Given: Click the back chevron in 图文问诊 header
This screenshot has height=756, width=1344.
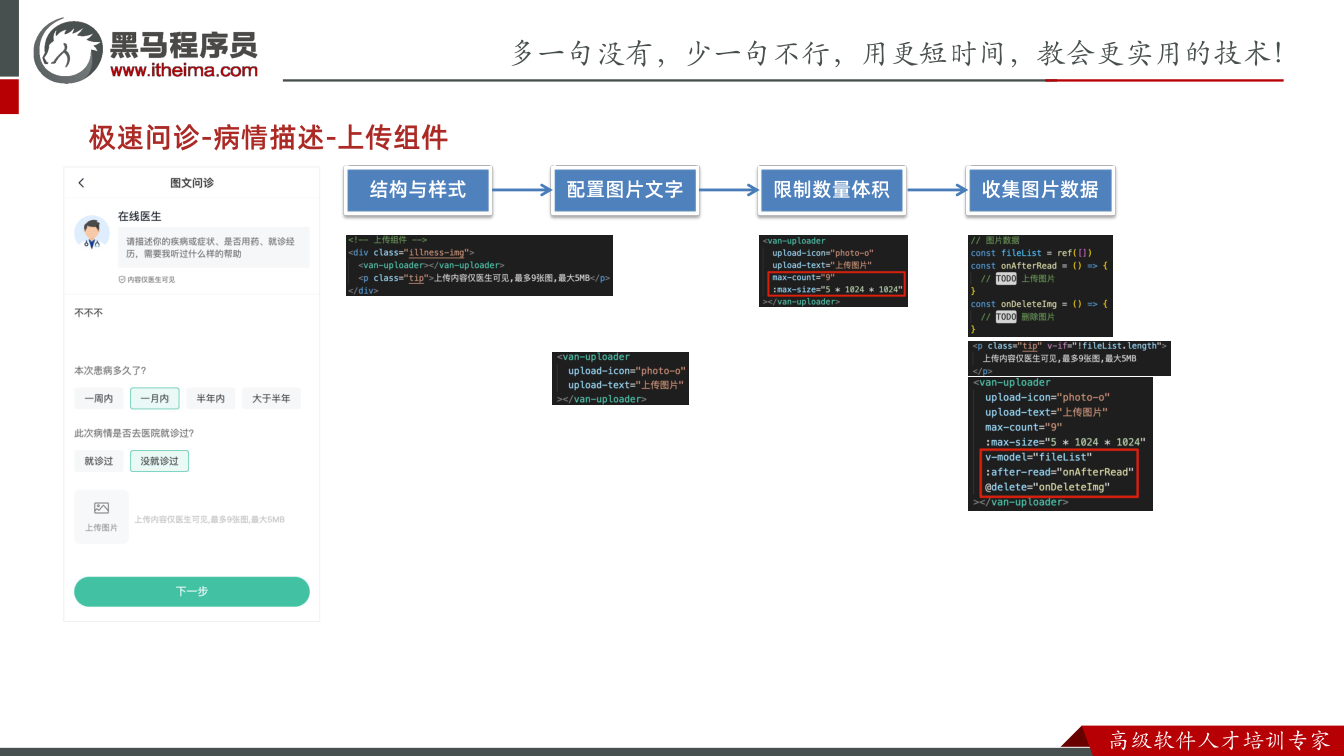Looking at the screenshot, I should click(x=81, y=183).
